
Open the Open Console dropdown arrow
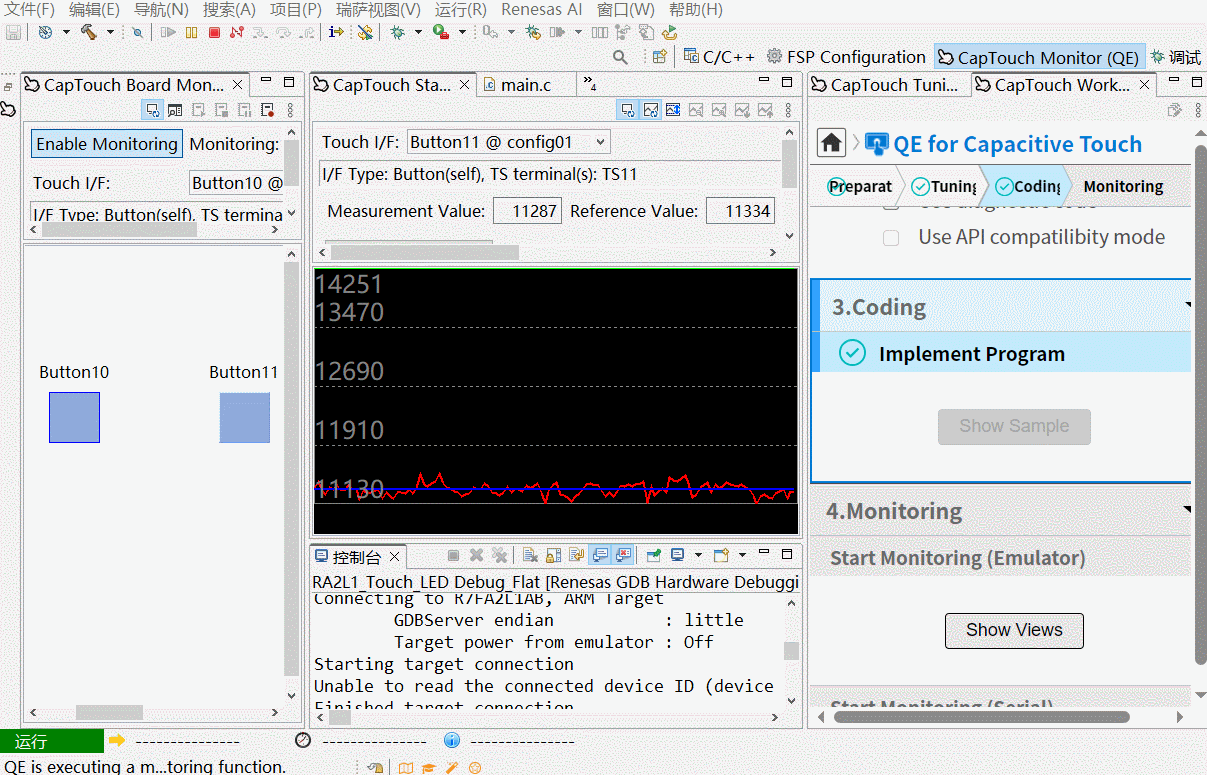coord(742,555)
